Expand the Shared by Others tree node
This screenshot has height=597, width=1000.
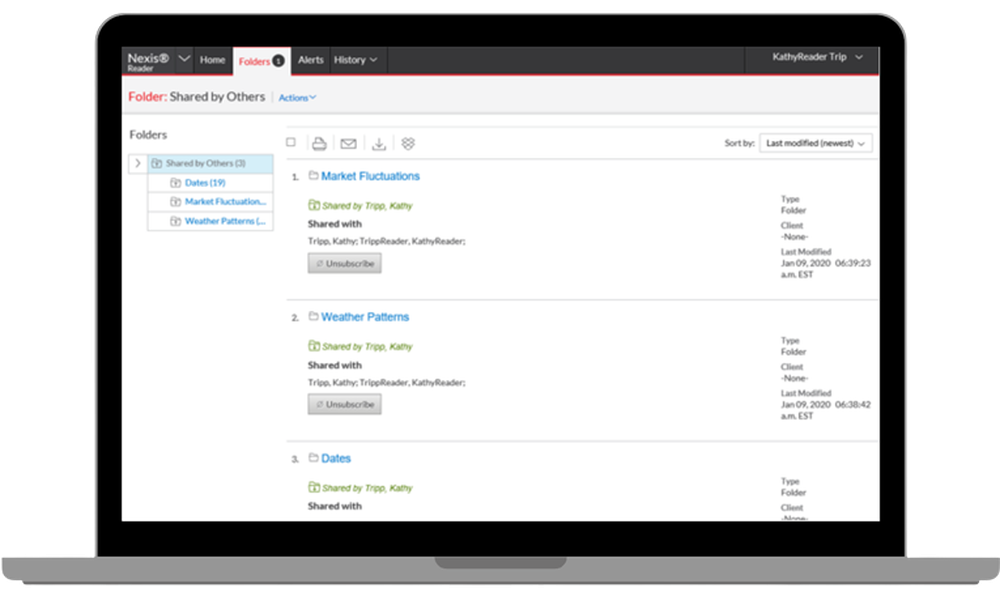tap(138, 162)
